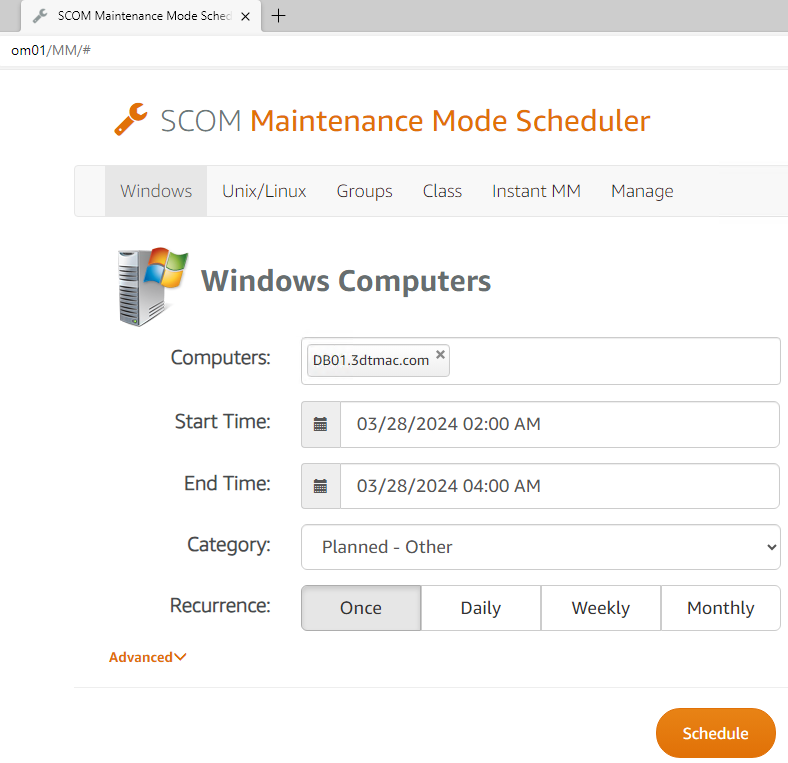
Task: Click the browser address bar URL
Action: point(51,50)
